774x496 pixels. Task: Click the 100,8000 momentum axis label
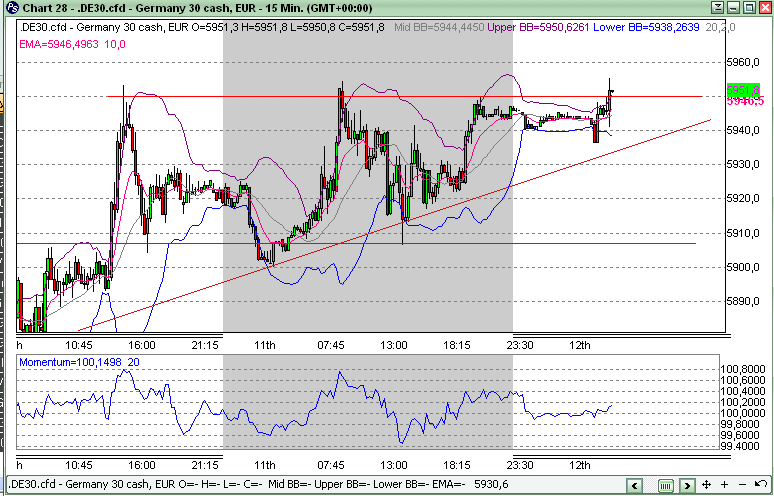(743, 369)
